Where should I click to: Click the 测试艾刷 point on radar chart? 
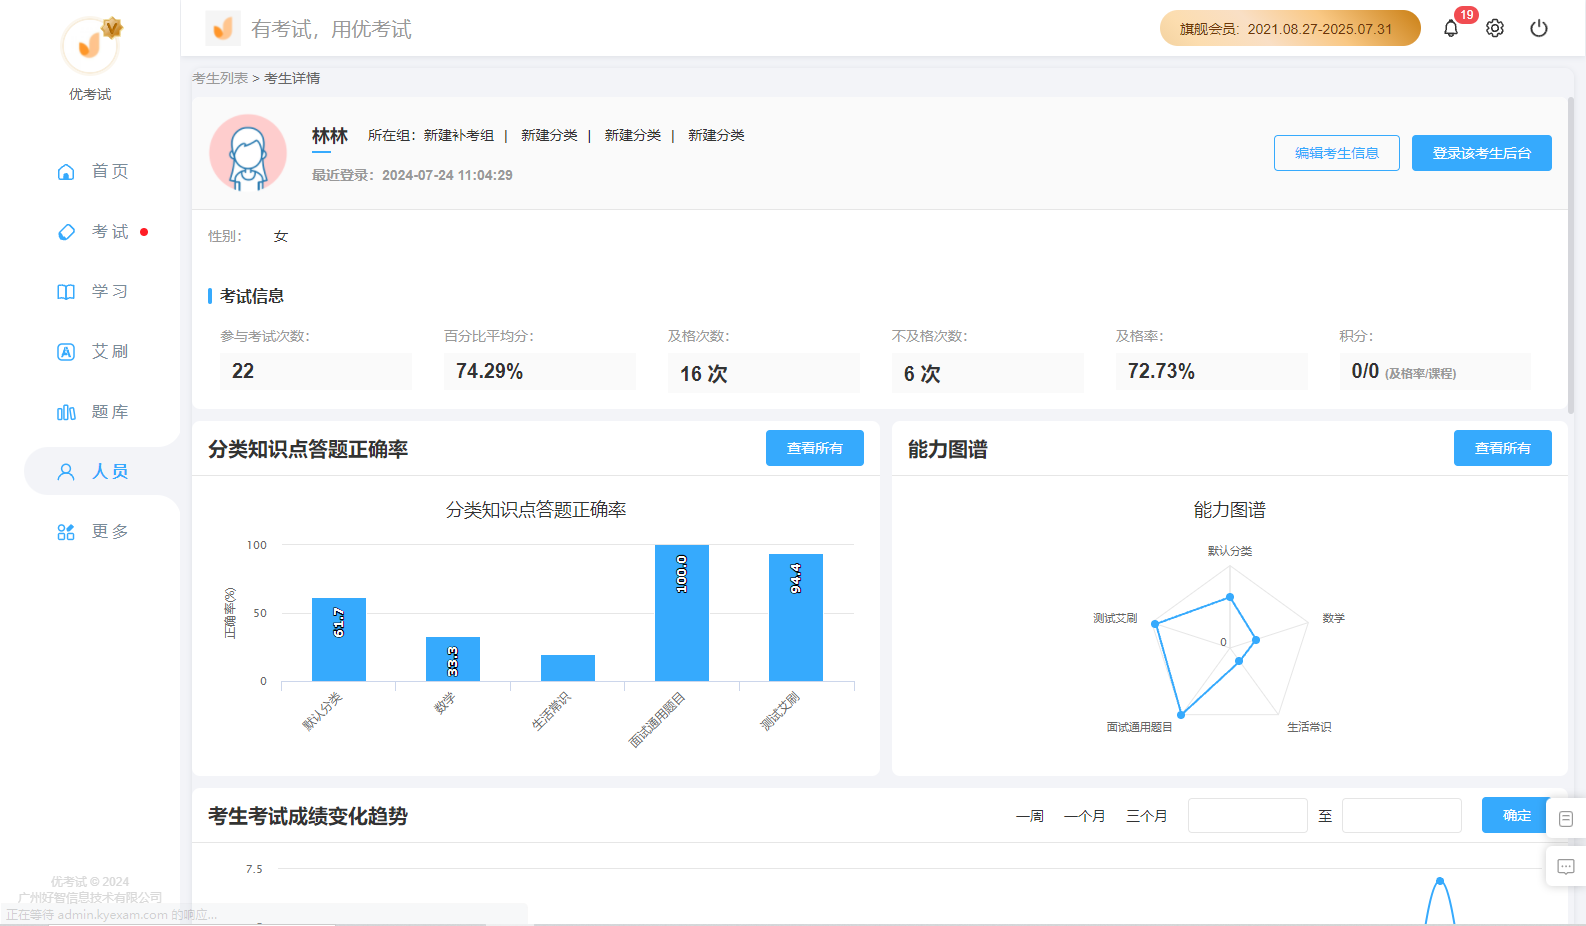[x=1155, y=624]
